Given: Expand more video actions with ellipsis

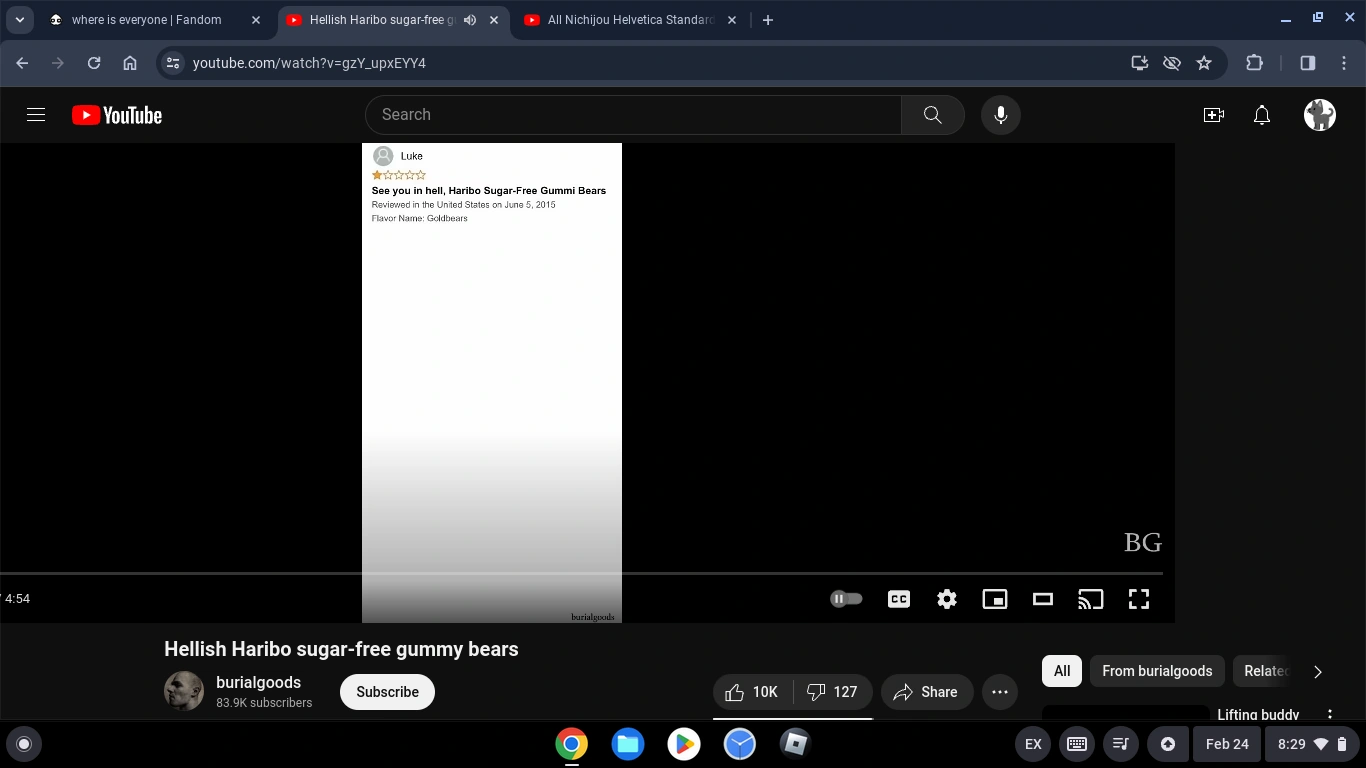Looking at the screenshot, I should pyautogui.click(x=999, y=691).
